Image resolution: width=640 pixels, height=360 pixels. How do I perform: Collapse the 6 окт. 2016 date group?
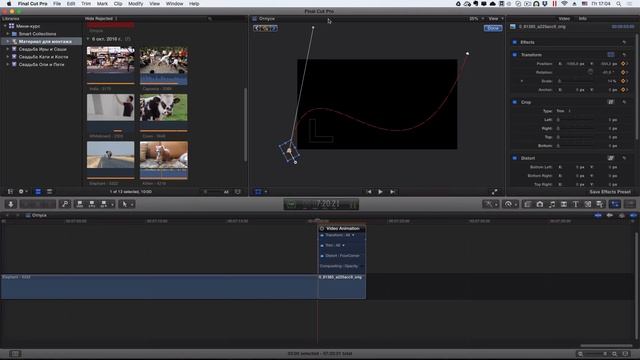coord(88,39)
